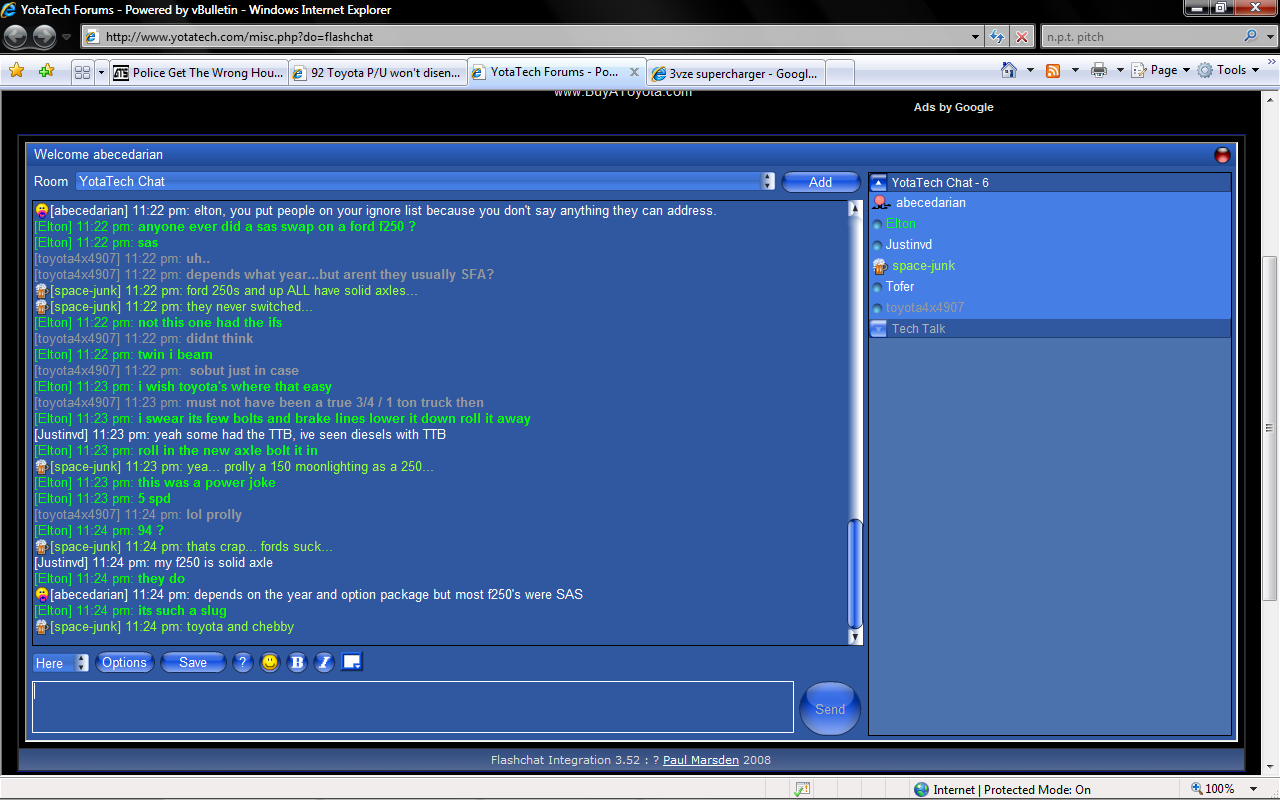Click the Home icon in toolbar

[x=1010, y=70]
